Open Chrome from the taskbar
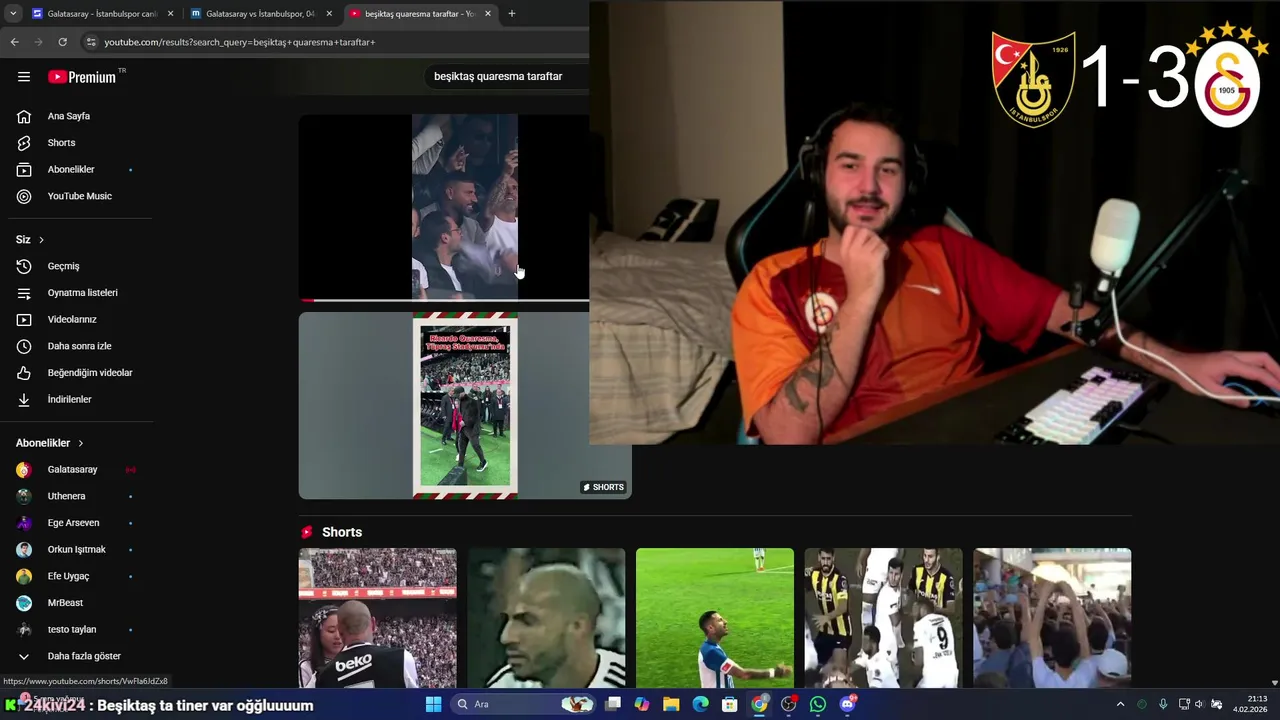Screen dimensions: 1280x720 click(x=760, y=704)
